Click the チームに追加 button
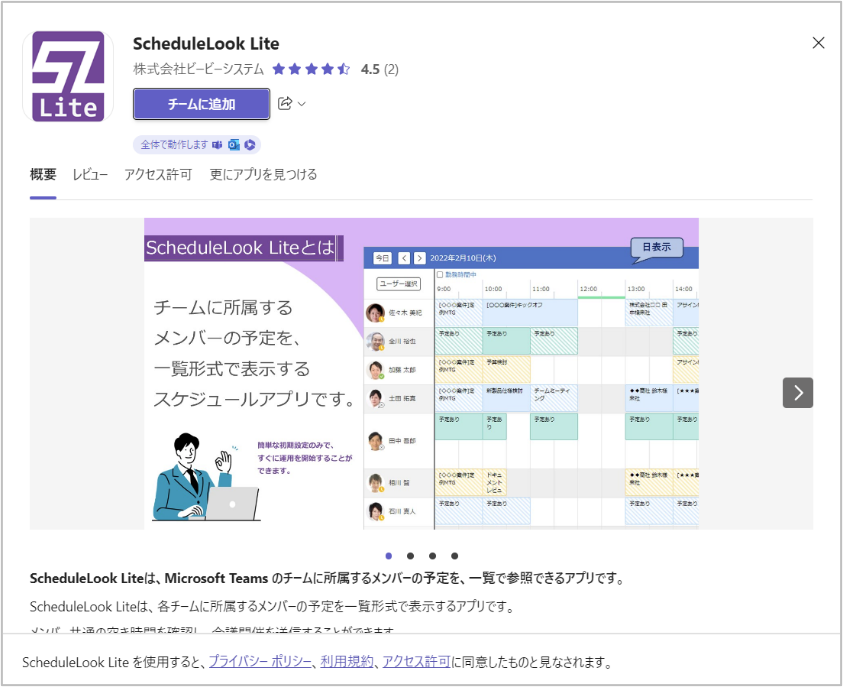 coord(201,104)
